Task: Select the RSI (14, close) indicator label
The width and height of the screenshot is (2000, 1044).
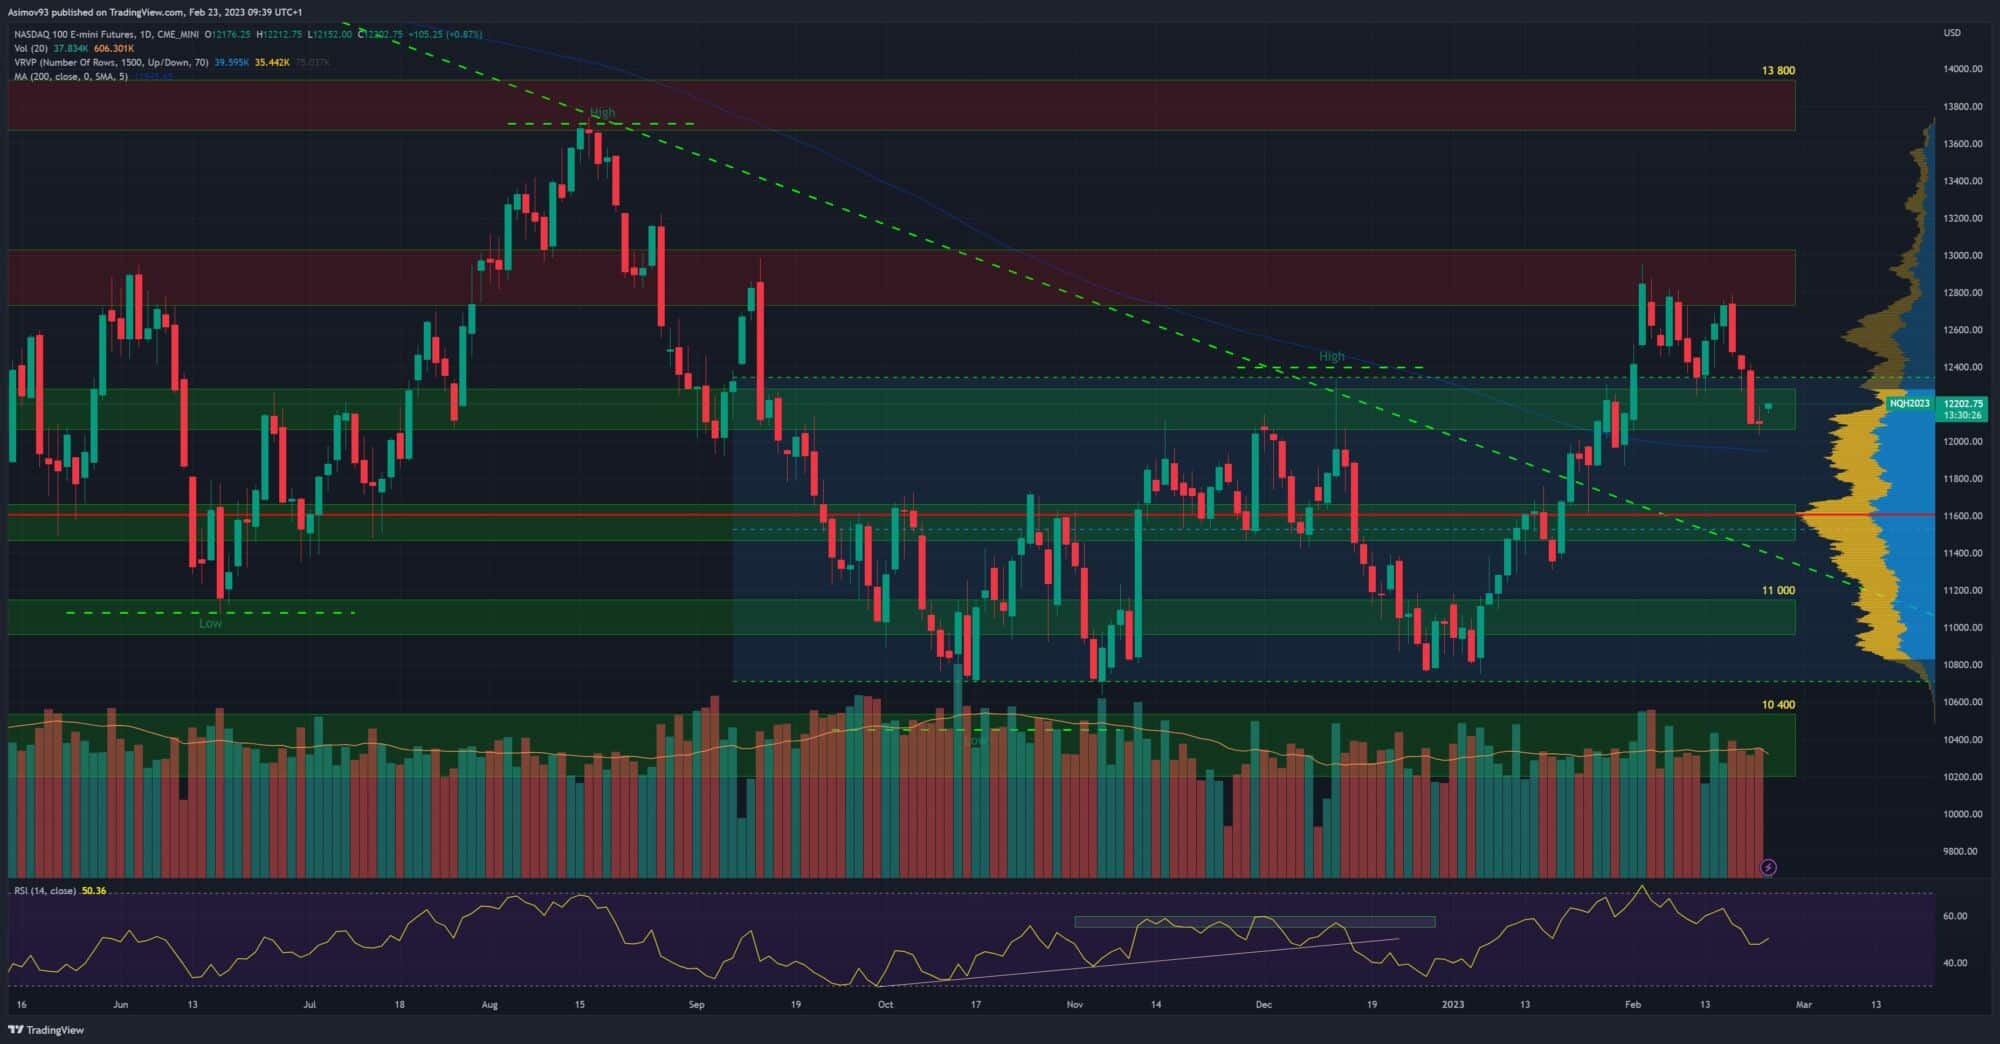Action: (45, 890)
